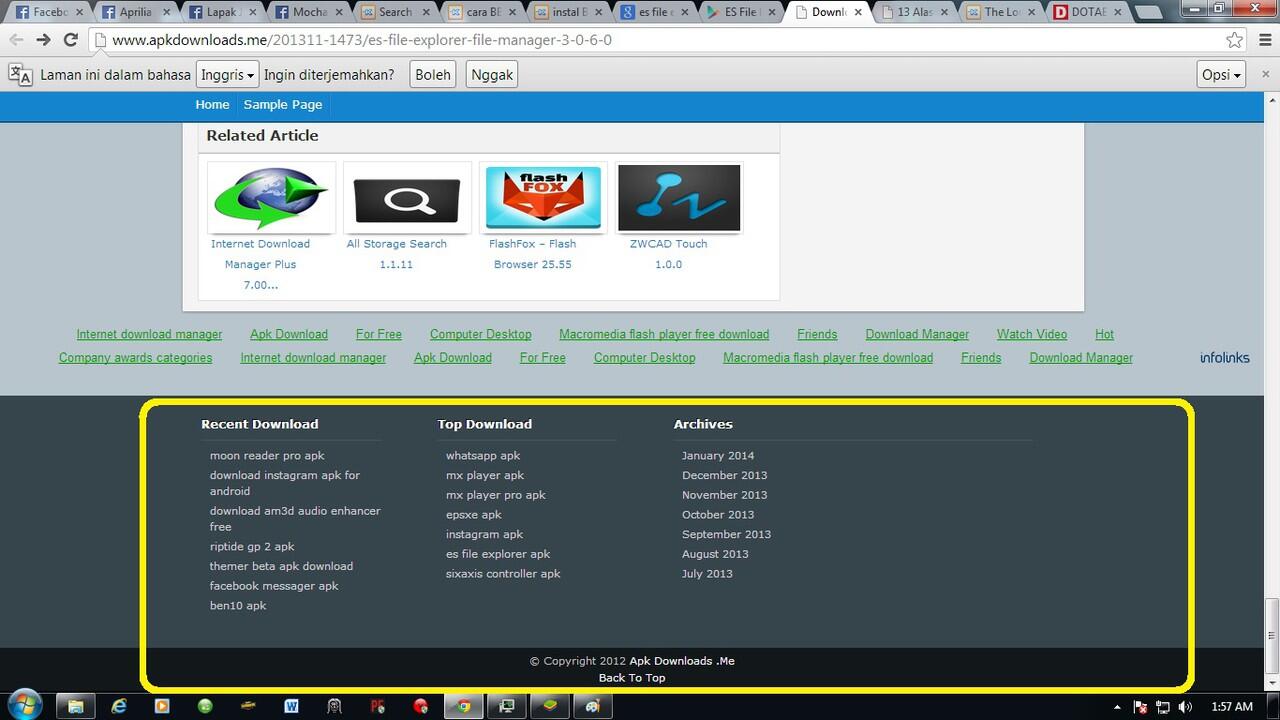Click the Nggak button to decline translation

491,75
